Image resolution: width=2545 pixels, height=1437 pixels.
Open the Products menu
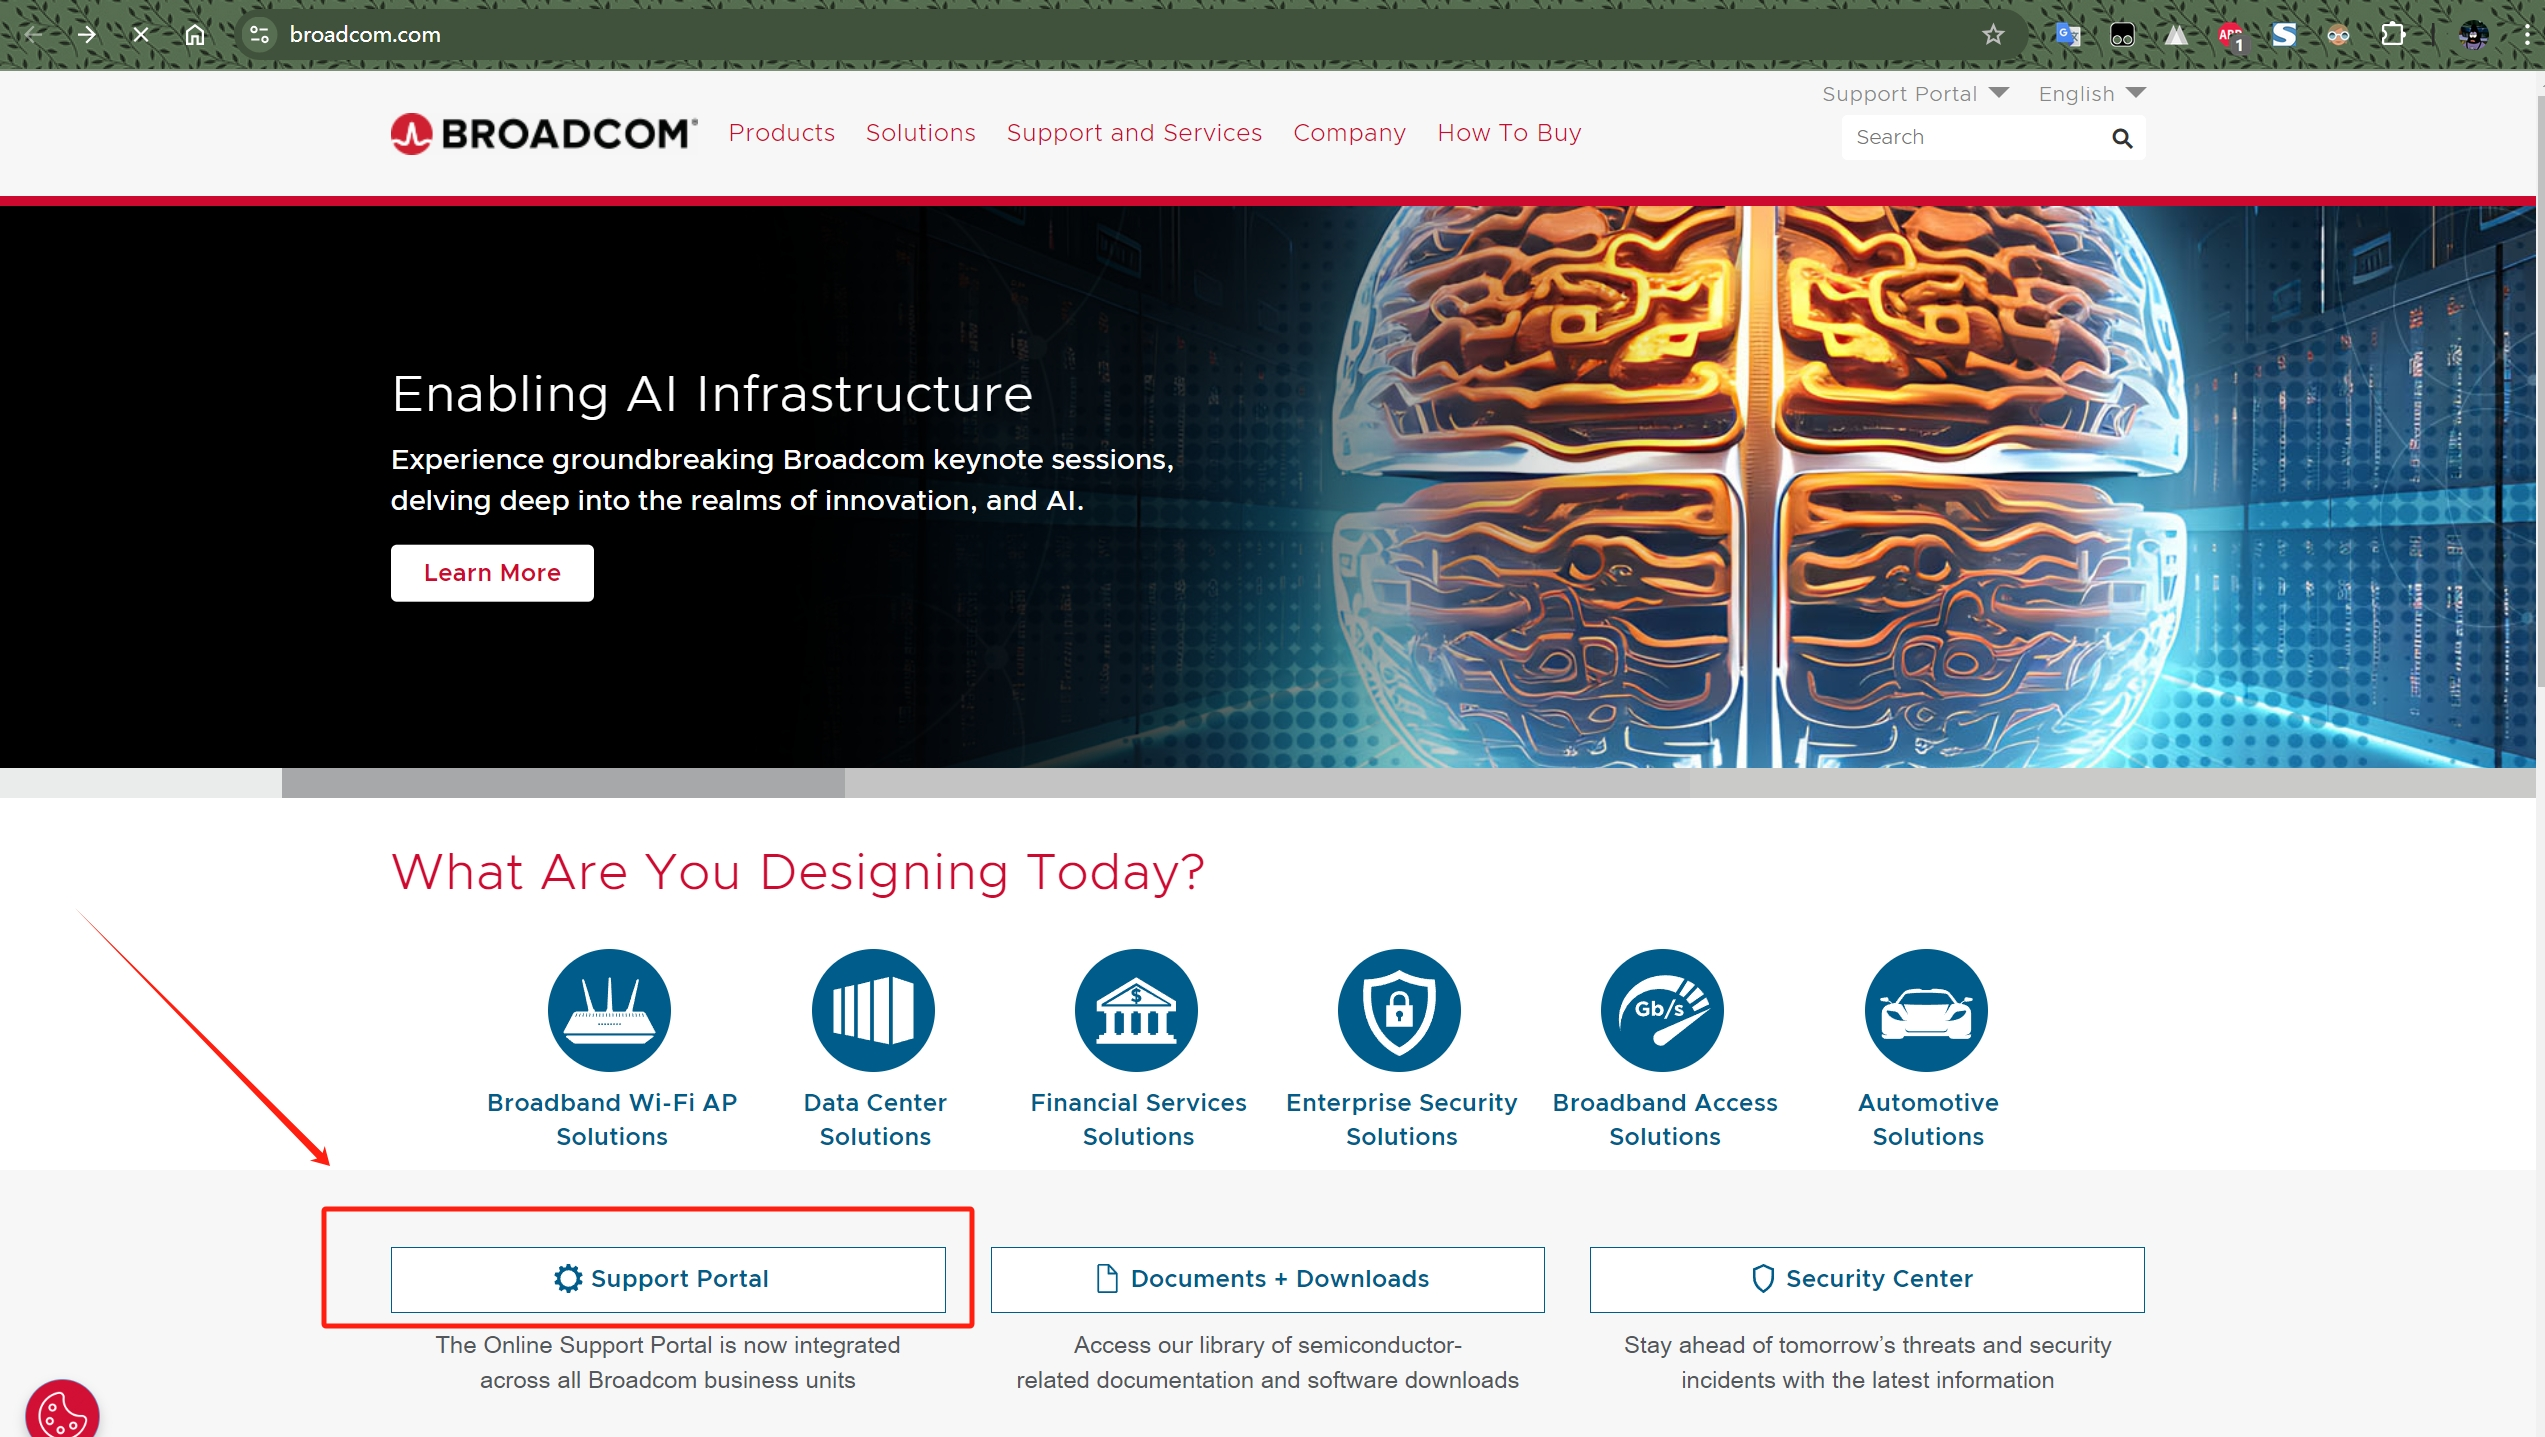(781, 133)
